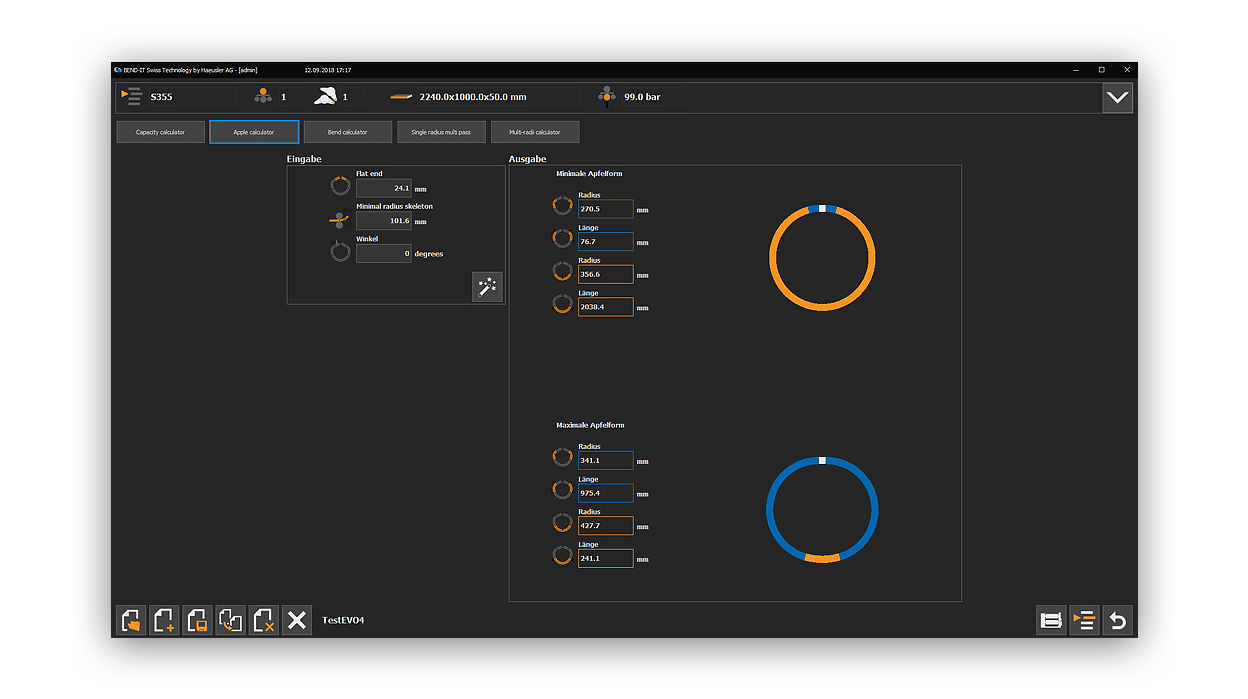The image size is (1248, 699).
Task: Click the new file plus icon
Action: 164,621
